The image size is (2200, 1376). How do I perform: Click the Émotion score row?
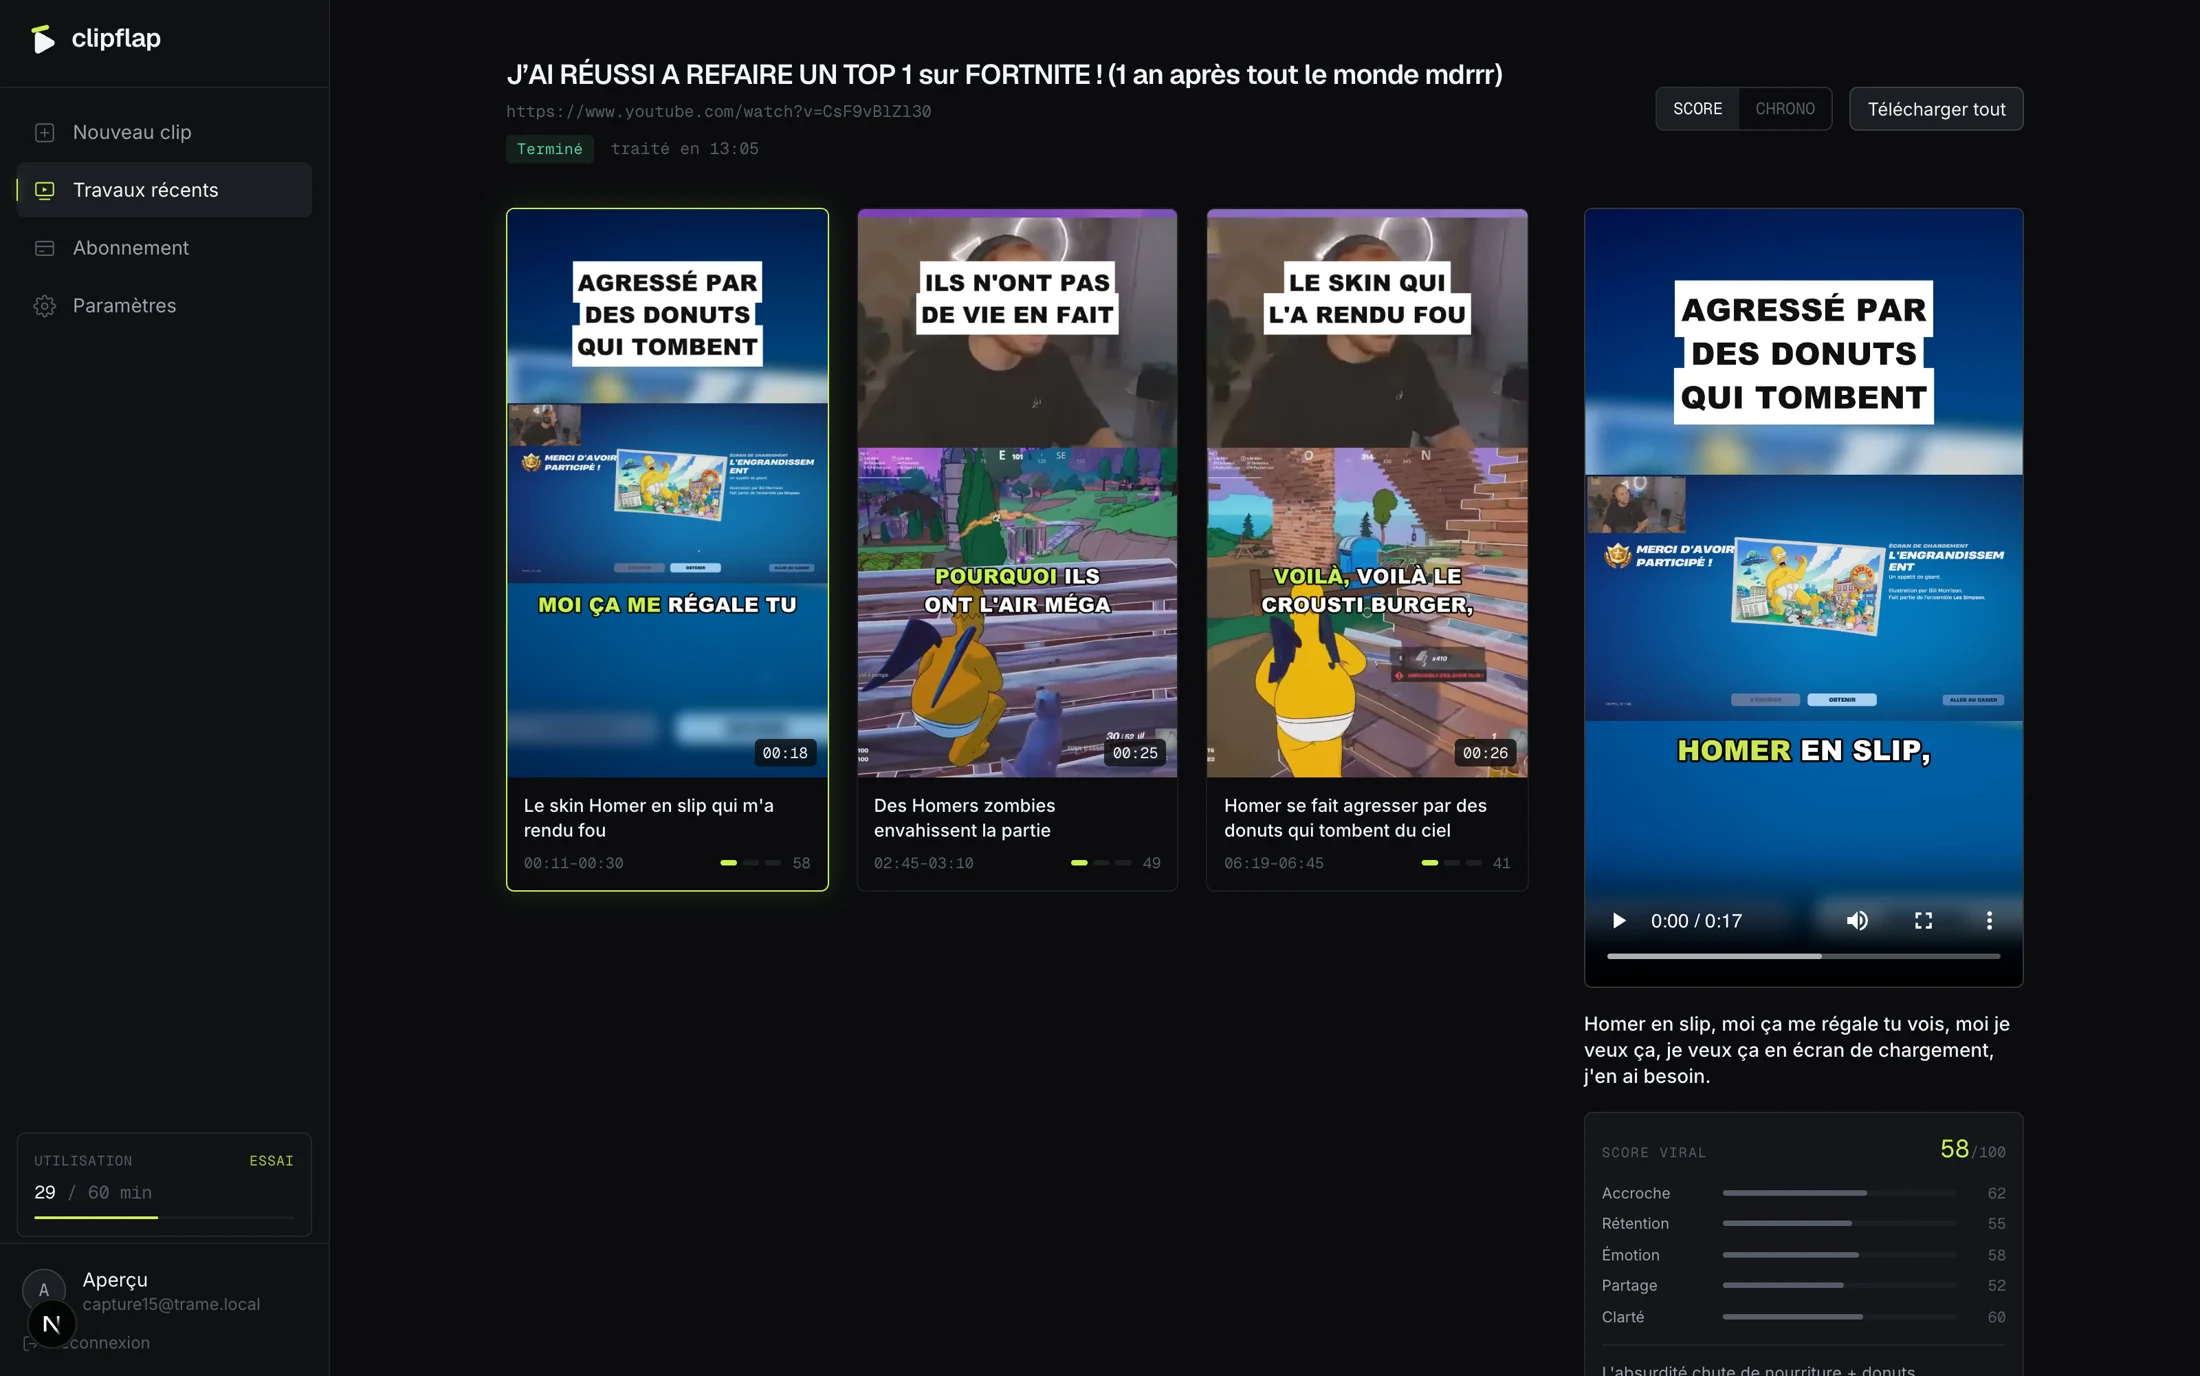pyautogui.click(x=1803, y=1255)
